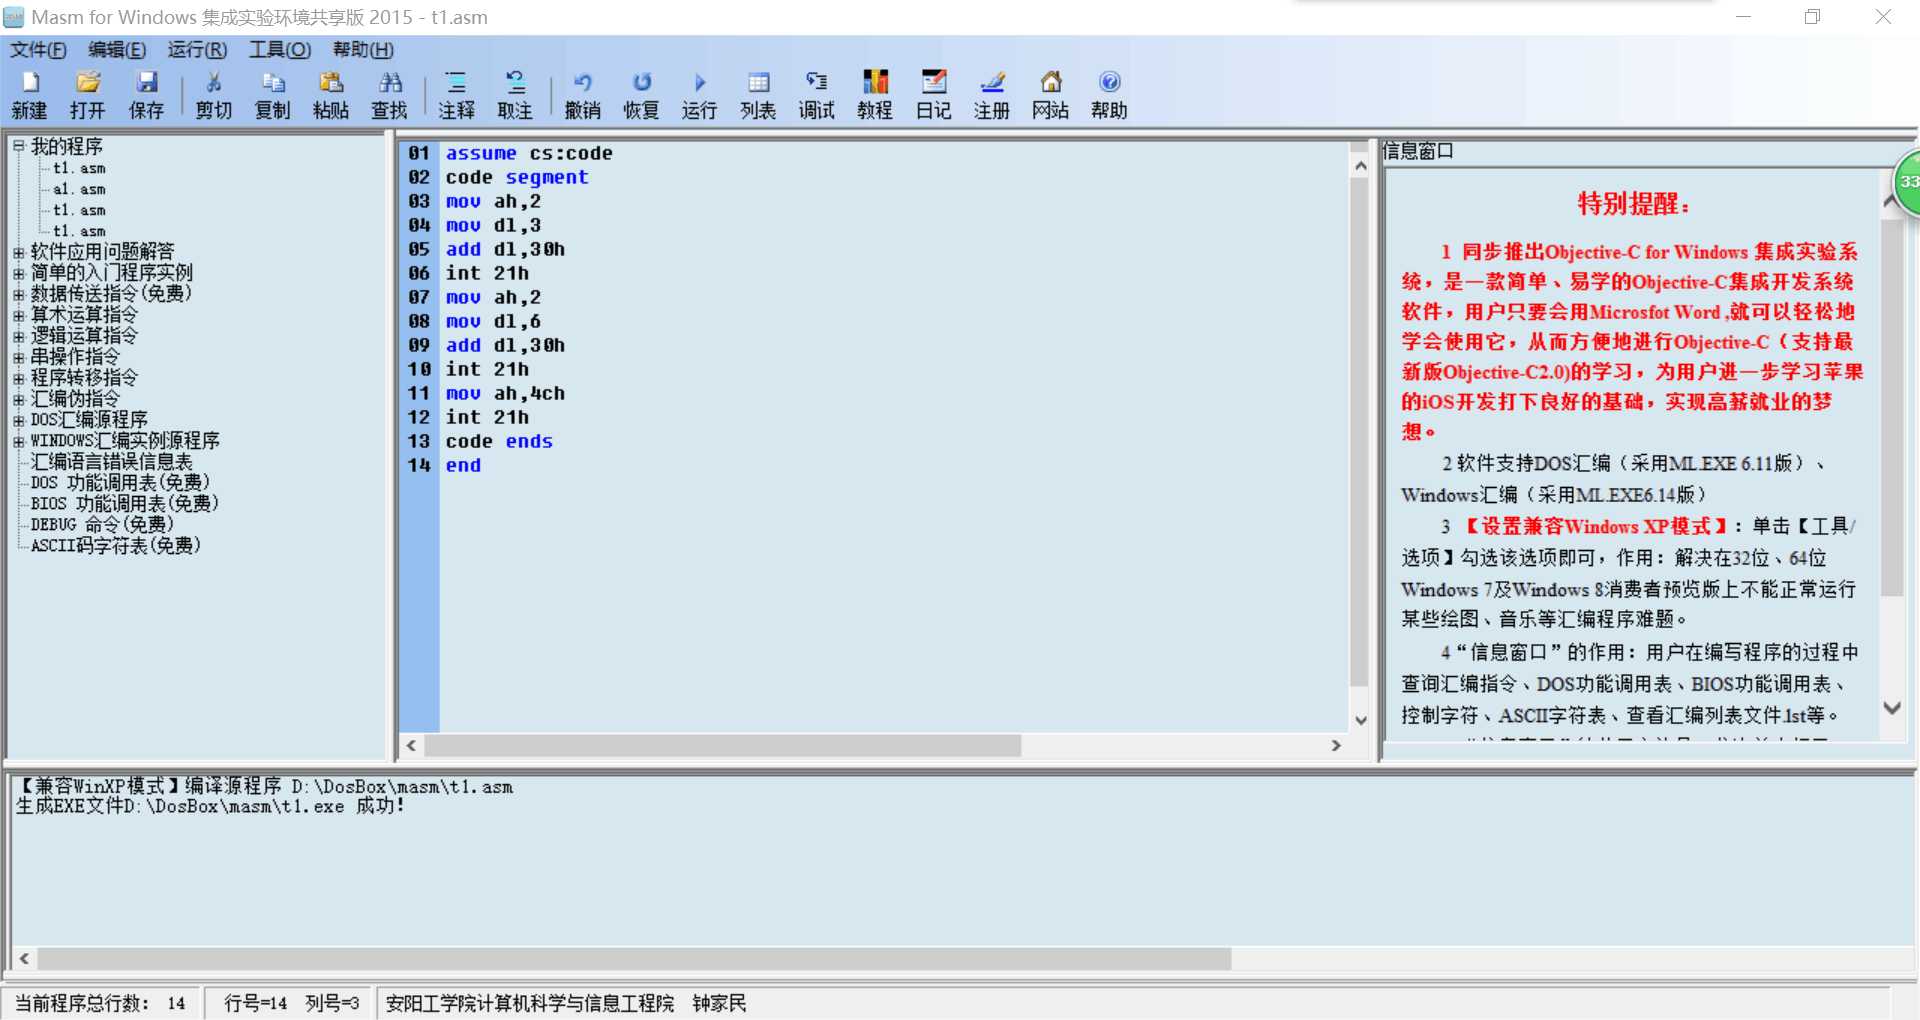This screenshot has width=1920, height=1020.
Task: Save the file with the 保存 icon
Action: coord(146,95)
